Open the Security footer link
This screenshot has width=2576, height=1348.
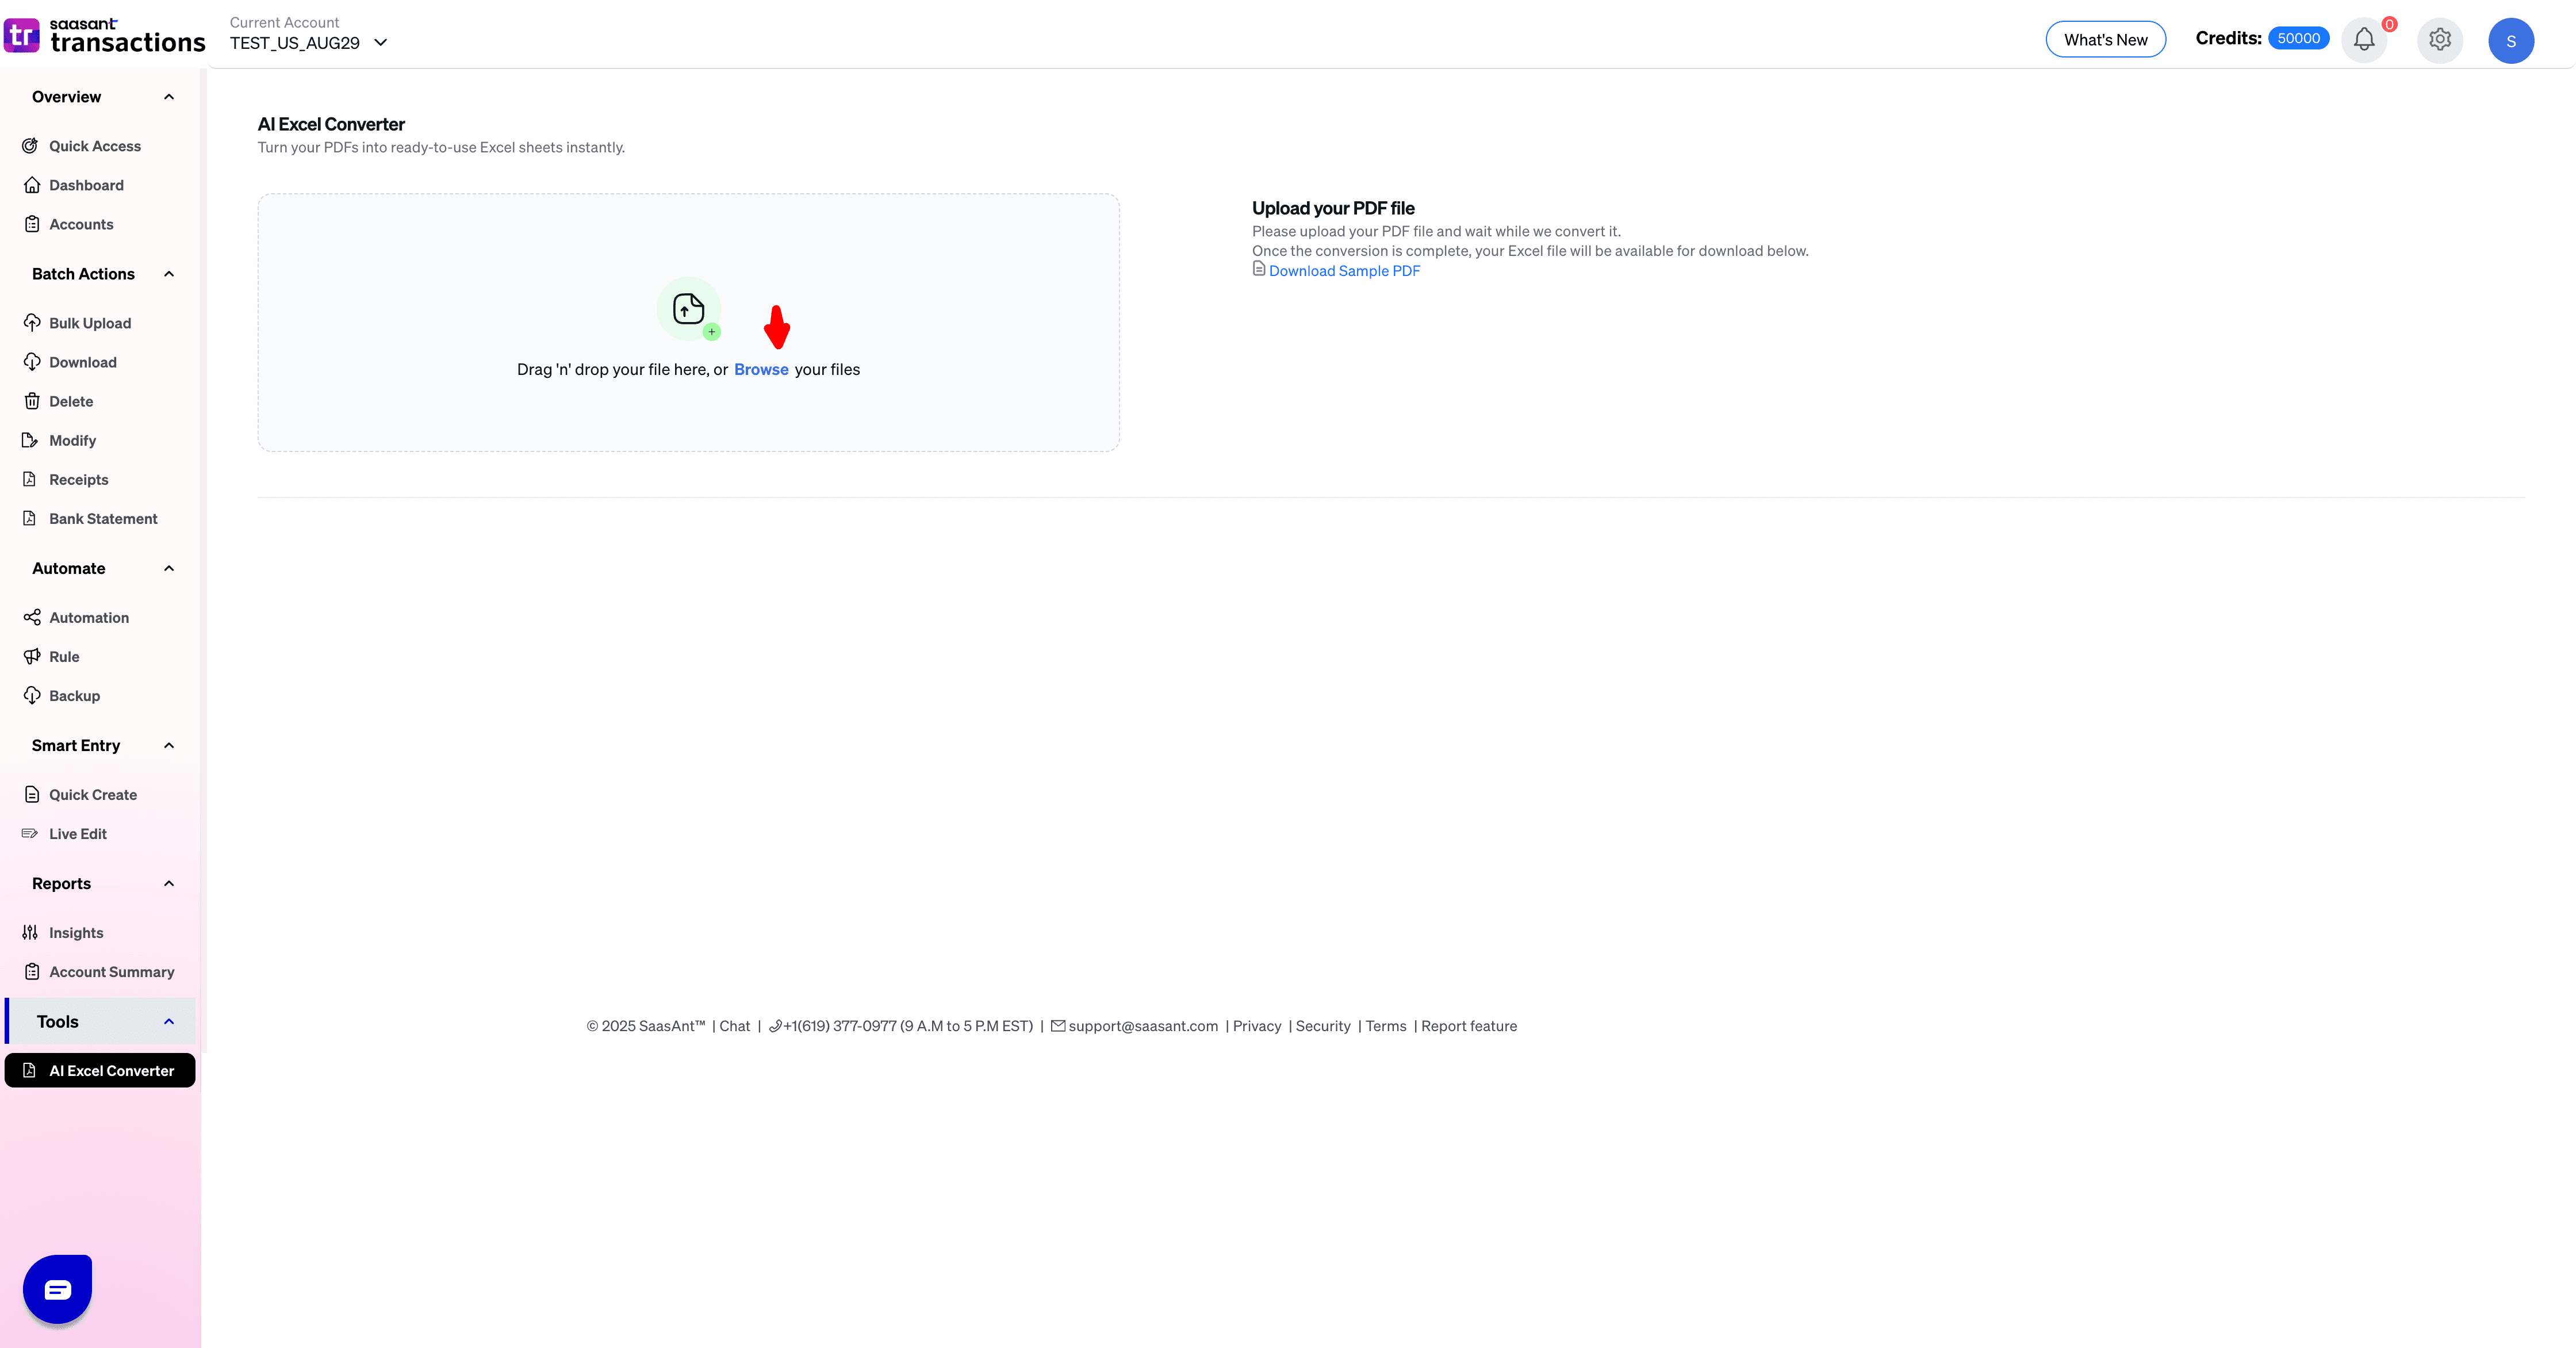coord(1323,1026)
